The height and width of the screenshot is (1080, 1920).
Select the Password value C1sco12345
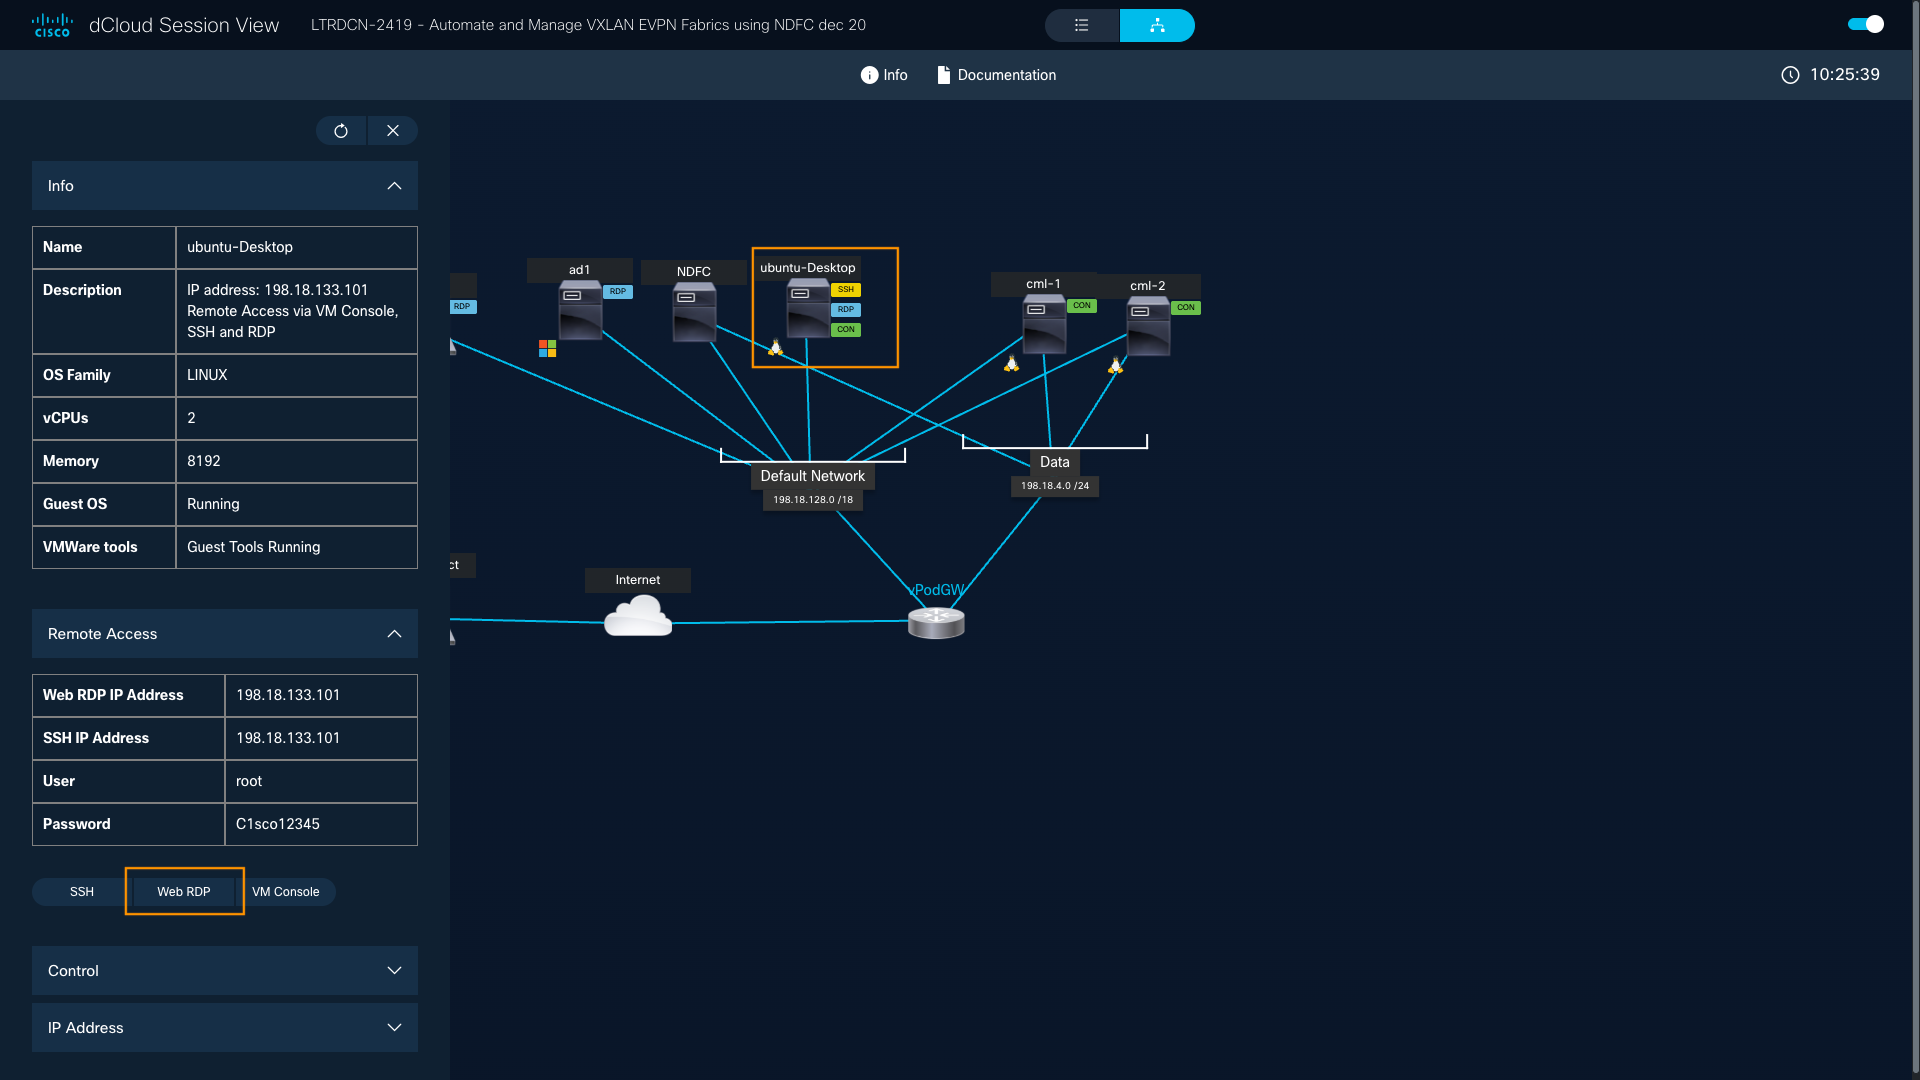pyautogui.click(x=278, y=824)
